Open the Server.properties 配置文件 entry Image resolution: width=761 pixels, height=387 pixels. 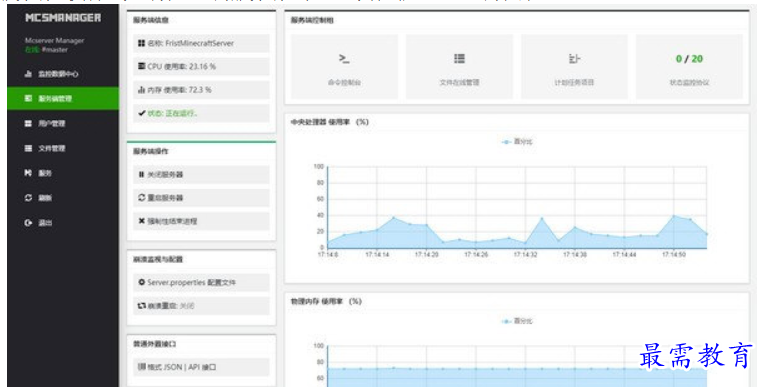(x=201, y=282)
